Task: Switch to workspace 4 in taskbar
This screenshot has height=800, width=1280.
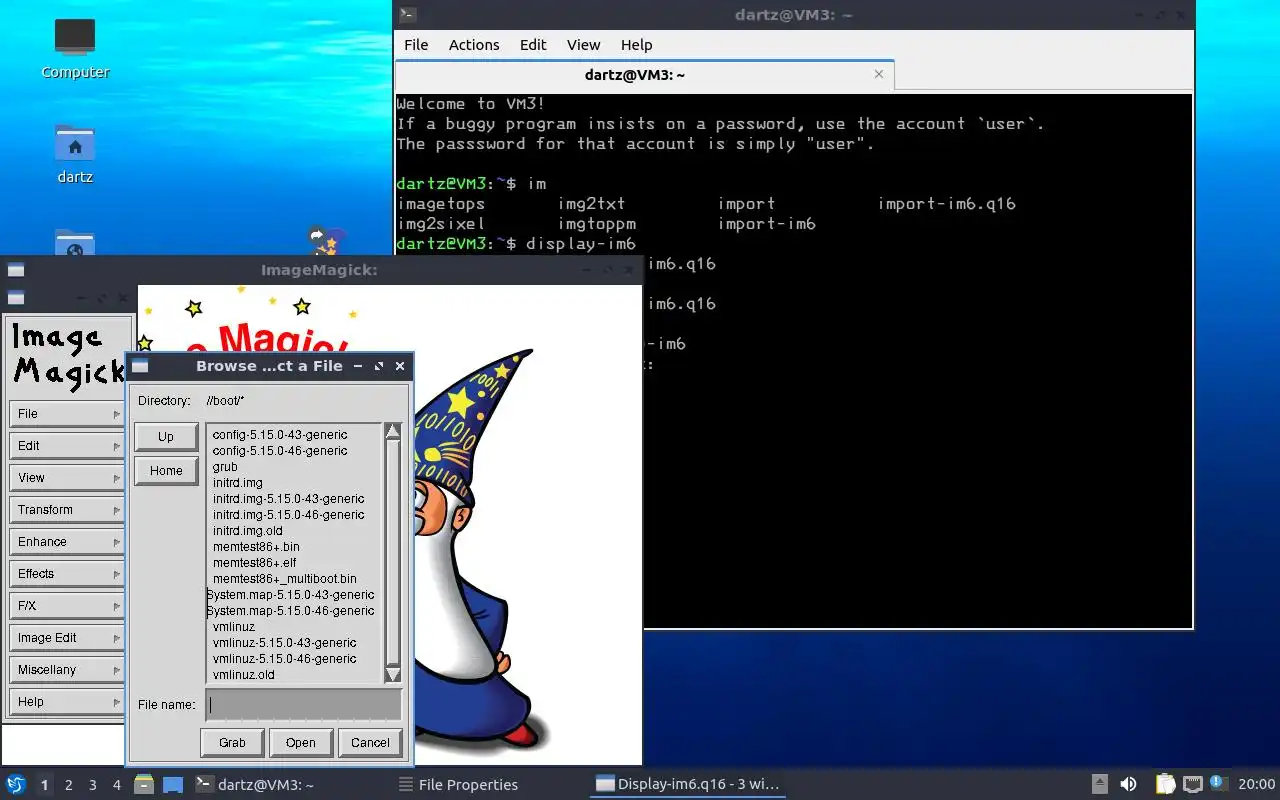Action: tap(117, 785)
